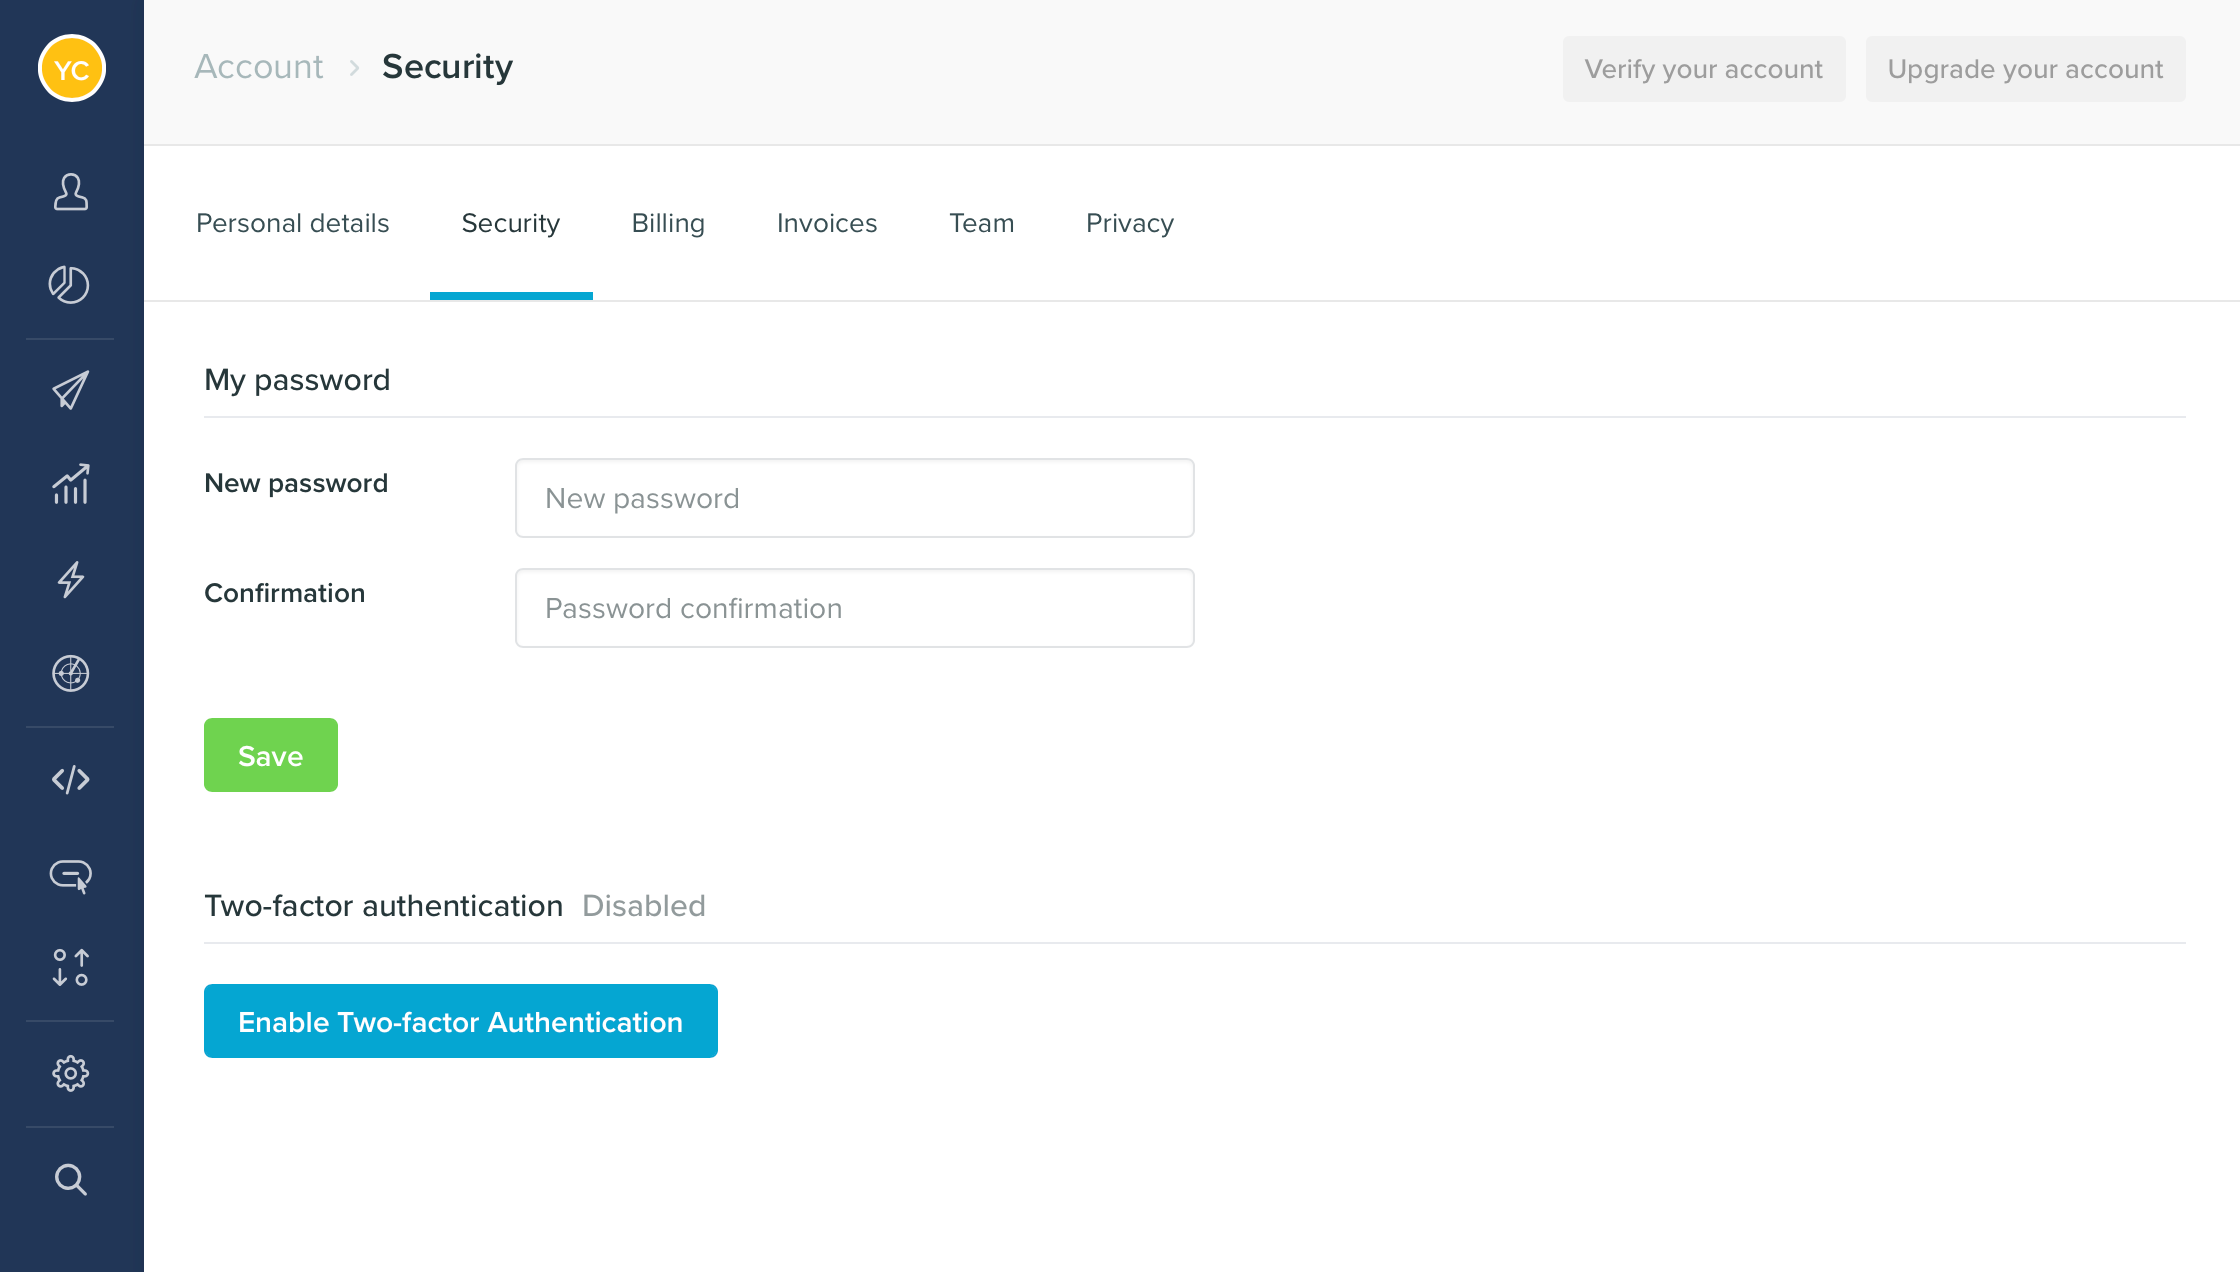Open the YC avatar profile badge
Image resolution: width=2240 pixels, height=1272 pixels.
pos(70,68)
